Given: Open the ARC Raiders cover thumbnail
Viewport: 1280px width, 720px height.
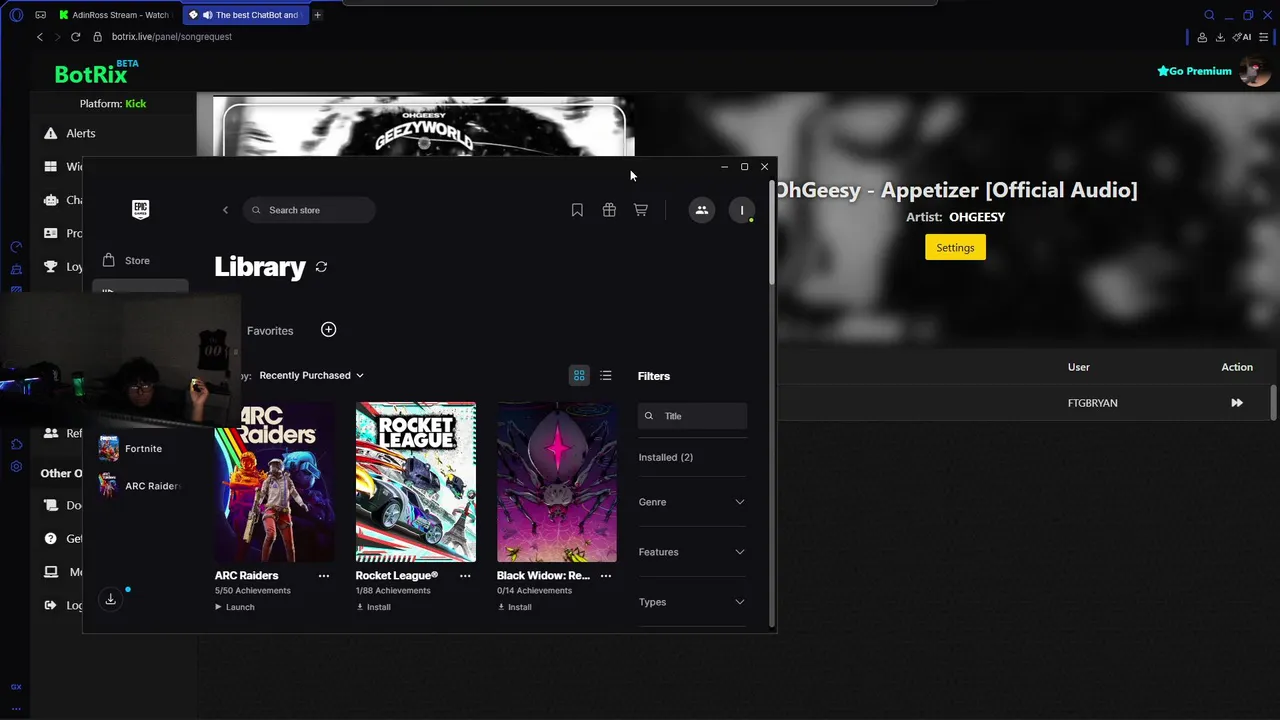Looking at the screenshot, I should pyautogui.click(x=275, y=482).
